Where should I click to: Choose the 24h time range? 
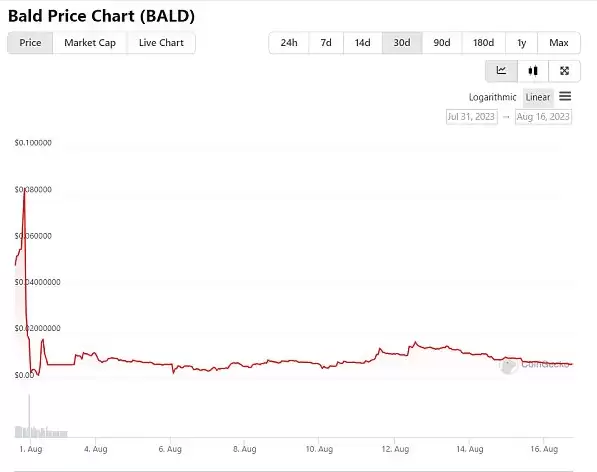click(x=289, y=43)
